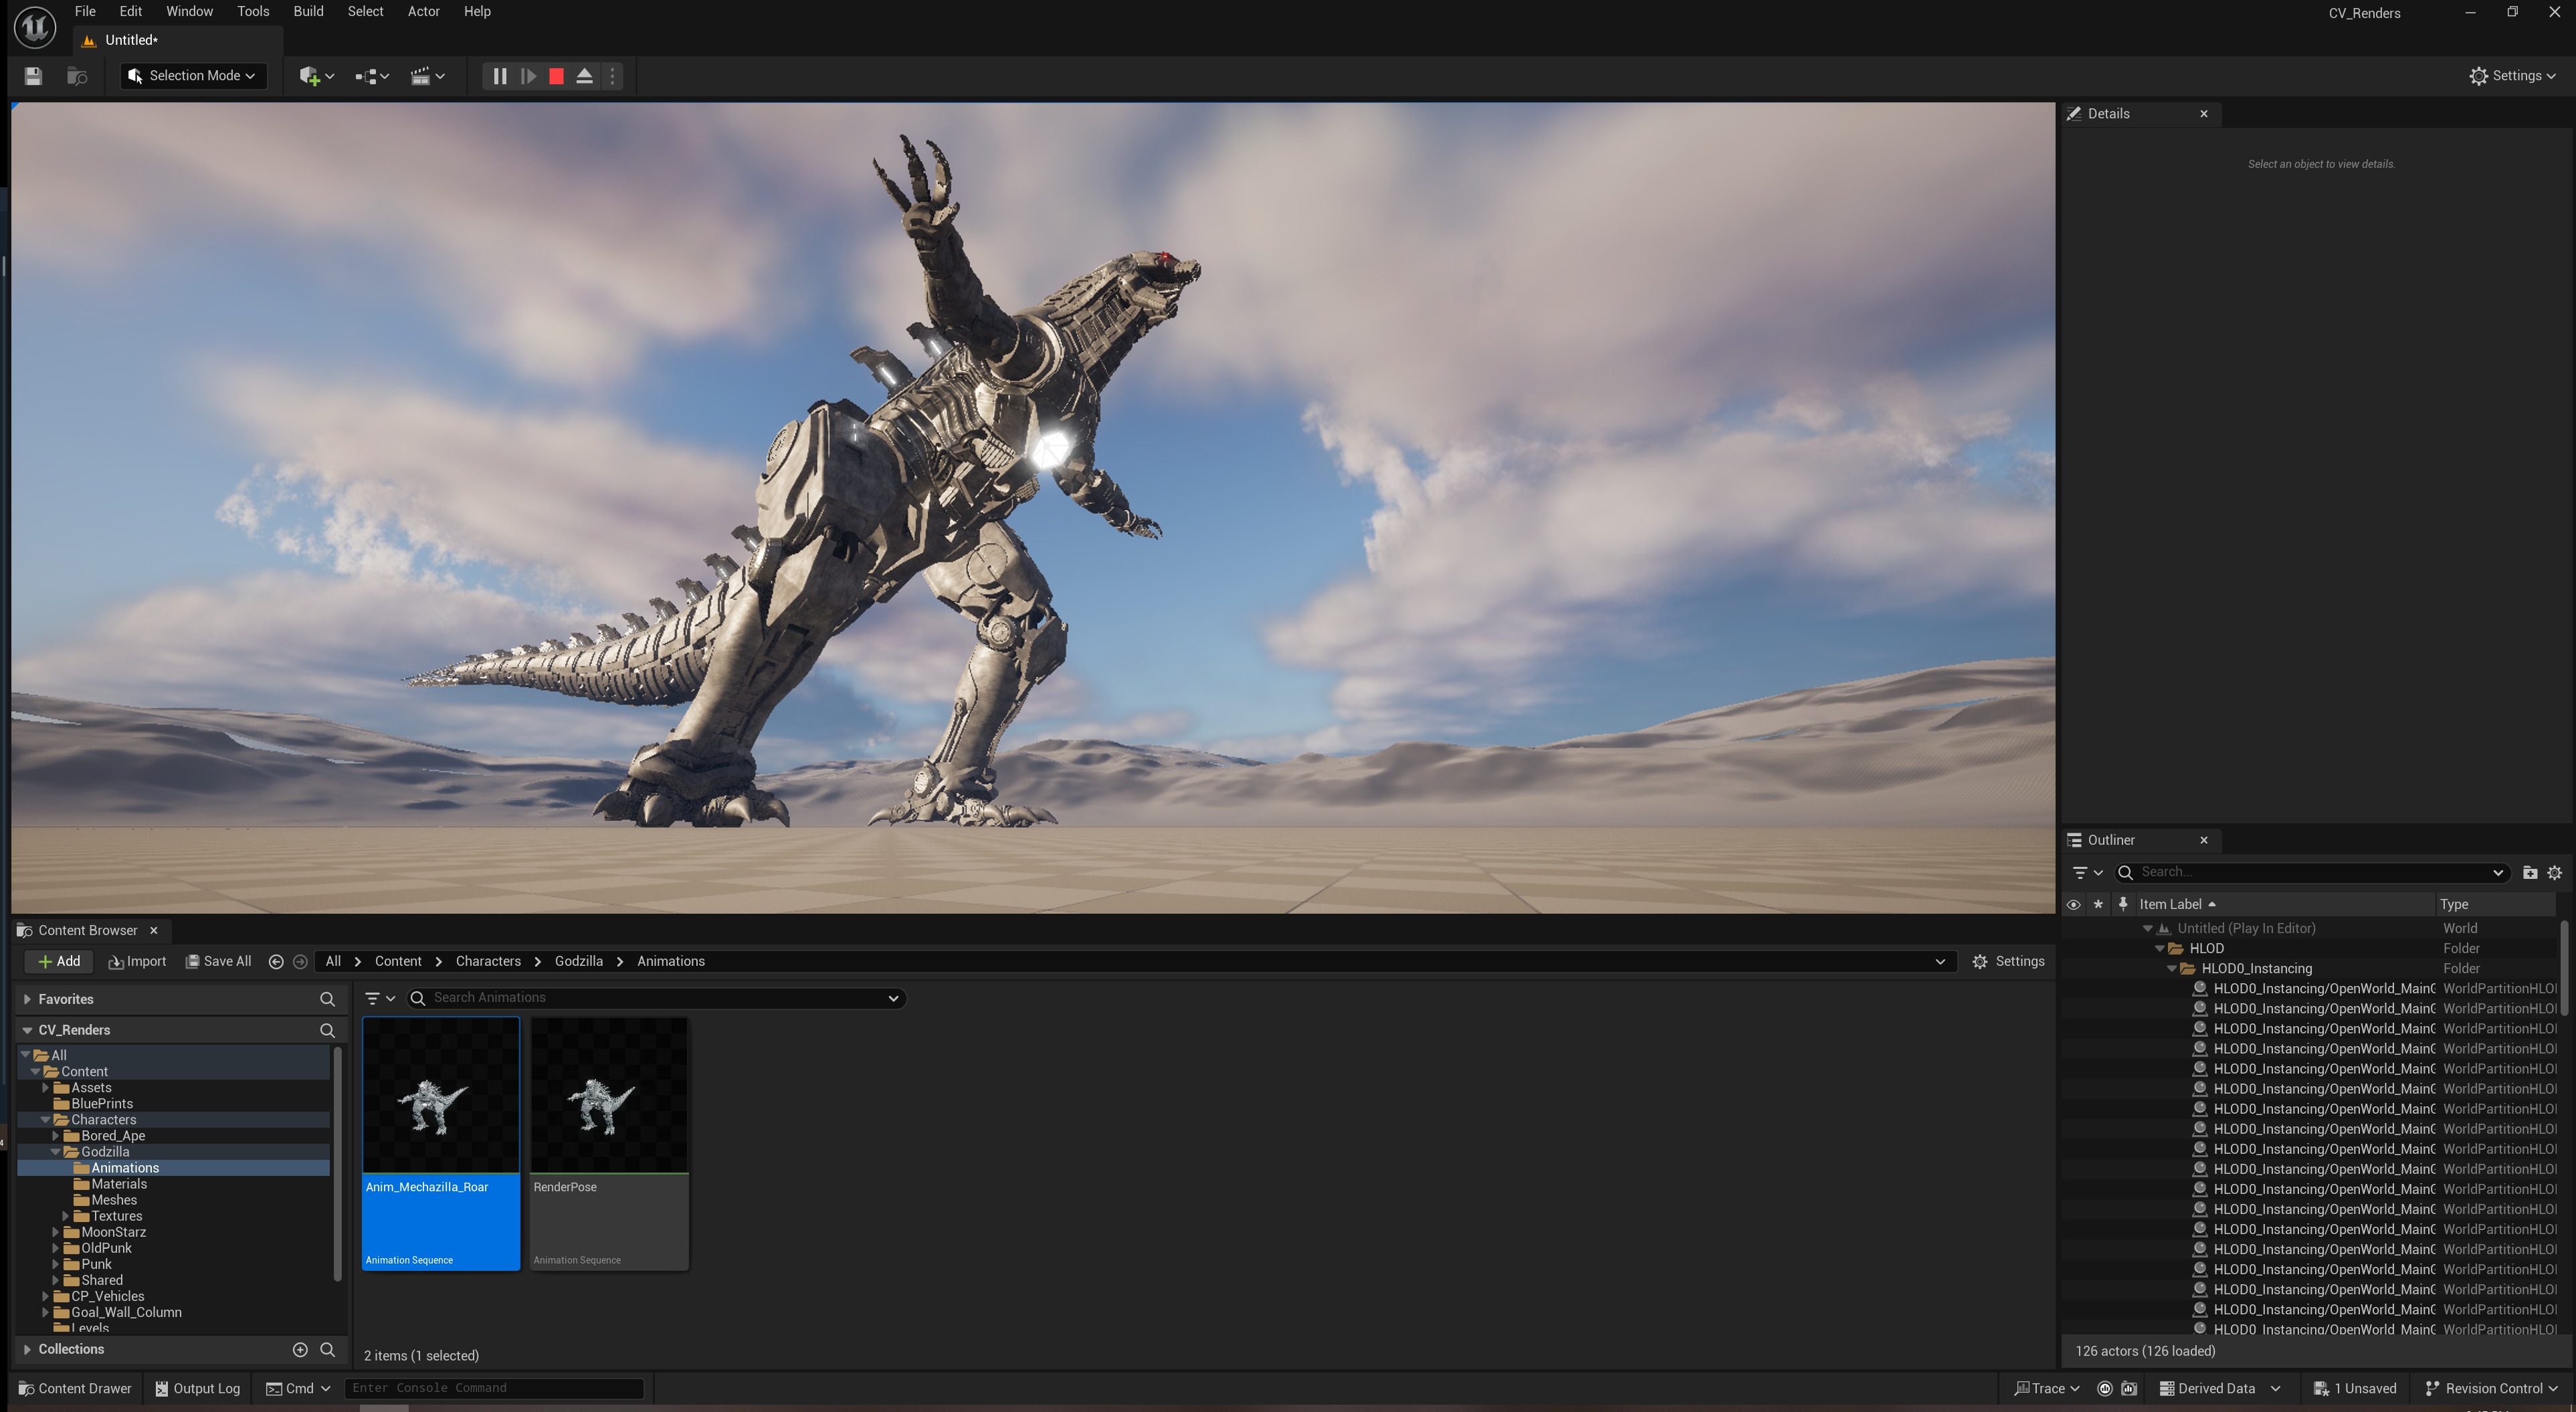This screenshot has width=2576, height=1412.
Task: Click the Unreal Engine logo icon
Action: pos(34,27)
